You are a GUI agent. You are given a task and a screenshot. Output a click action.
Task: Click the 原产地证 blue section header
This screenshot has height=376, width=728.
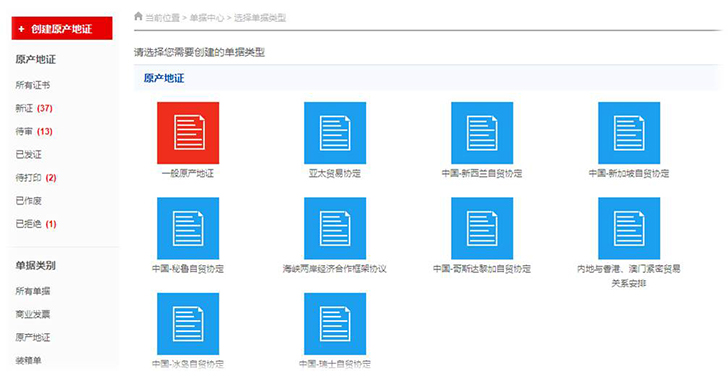point(164,78)
